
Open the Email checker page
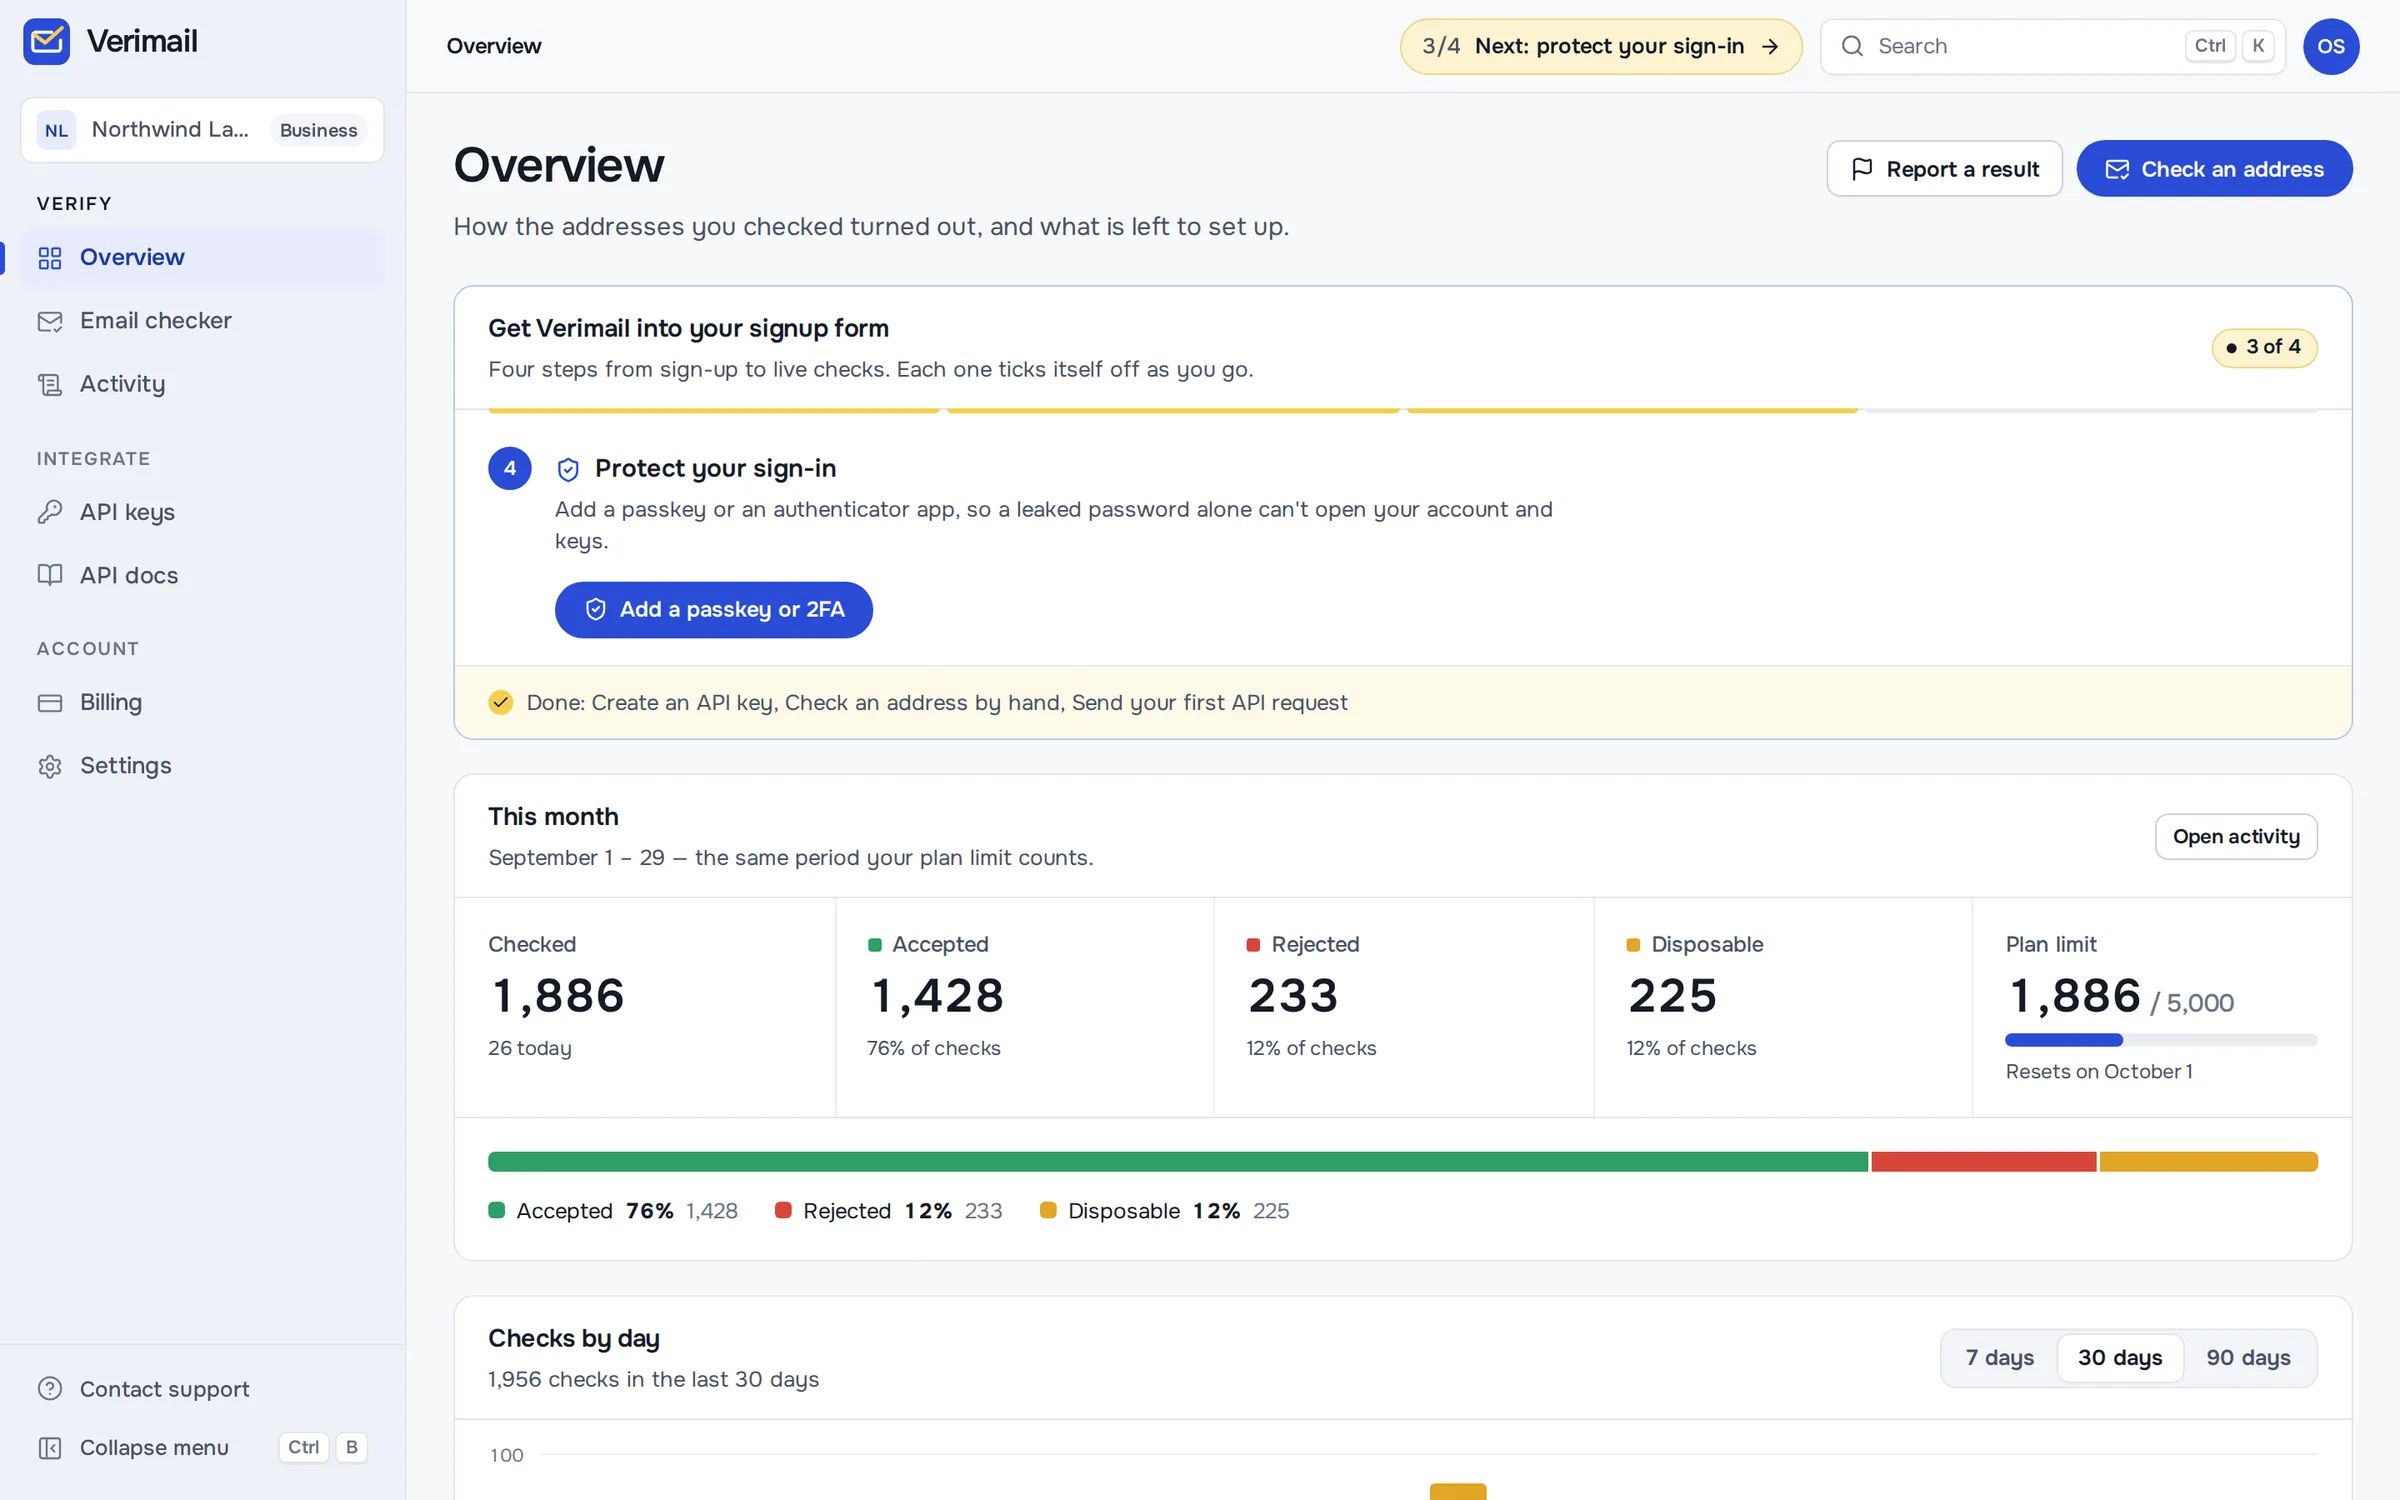pyautogui.click(x=202, y=320)
